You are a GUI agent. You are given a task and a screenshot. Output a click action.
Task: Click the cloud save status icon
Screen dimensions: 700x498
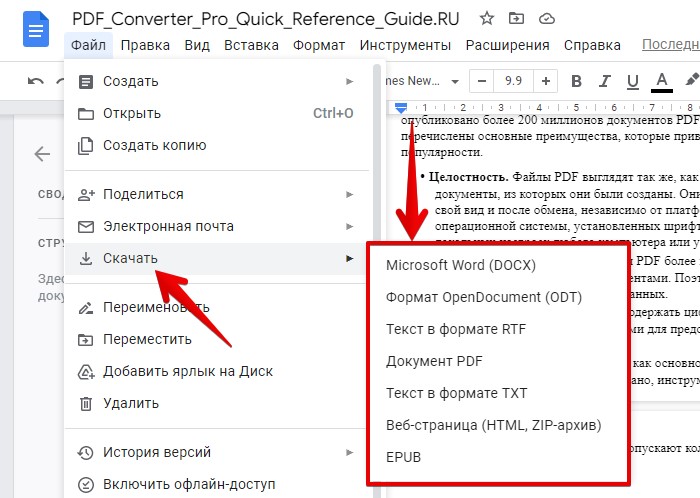547,19
